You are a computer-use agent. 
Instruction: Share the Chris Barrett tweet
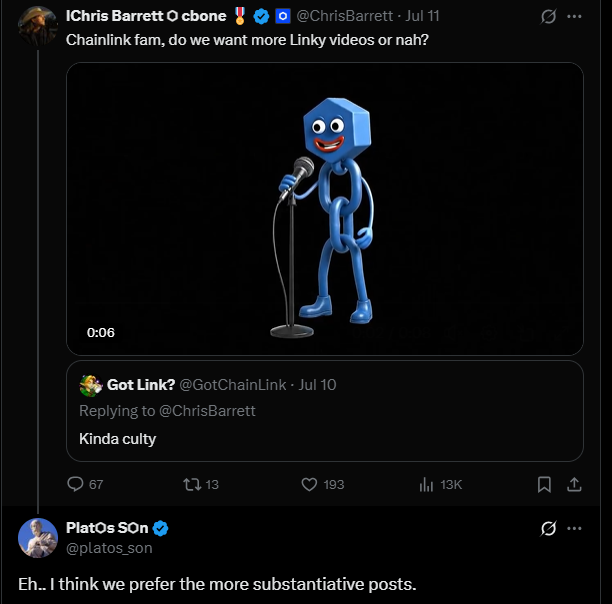point(574,484)
